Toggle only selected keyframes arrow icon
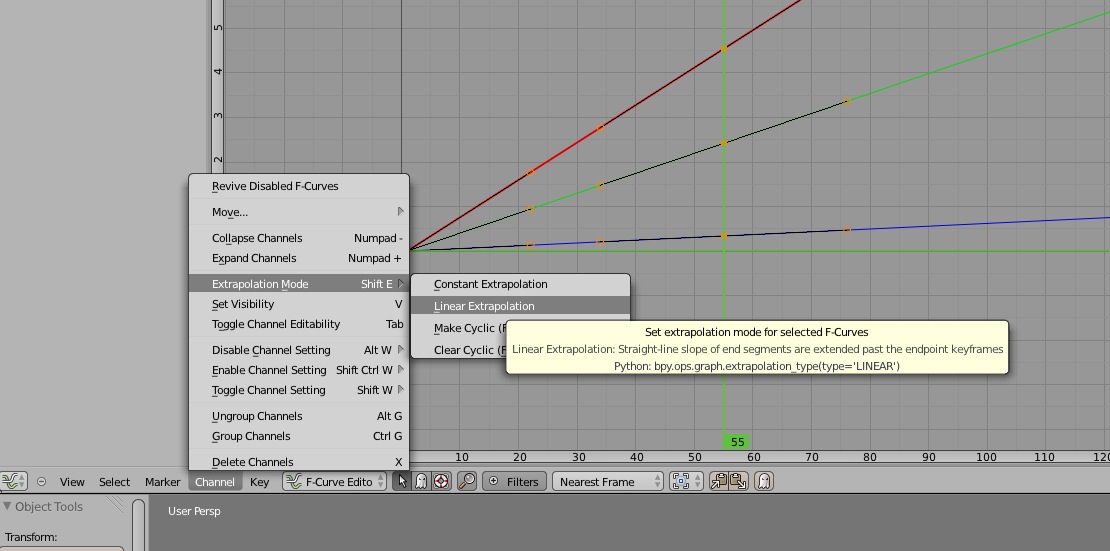Screen dimensions: 1110x551 pos(402,482)
